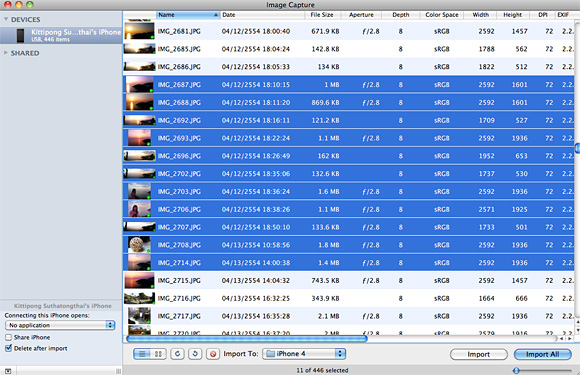
Task: Click the thumbnail of IMG_2681.JPG
Action: click(139, 31)
